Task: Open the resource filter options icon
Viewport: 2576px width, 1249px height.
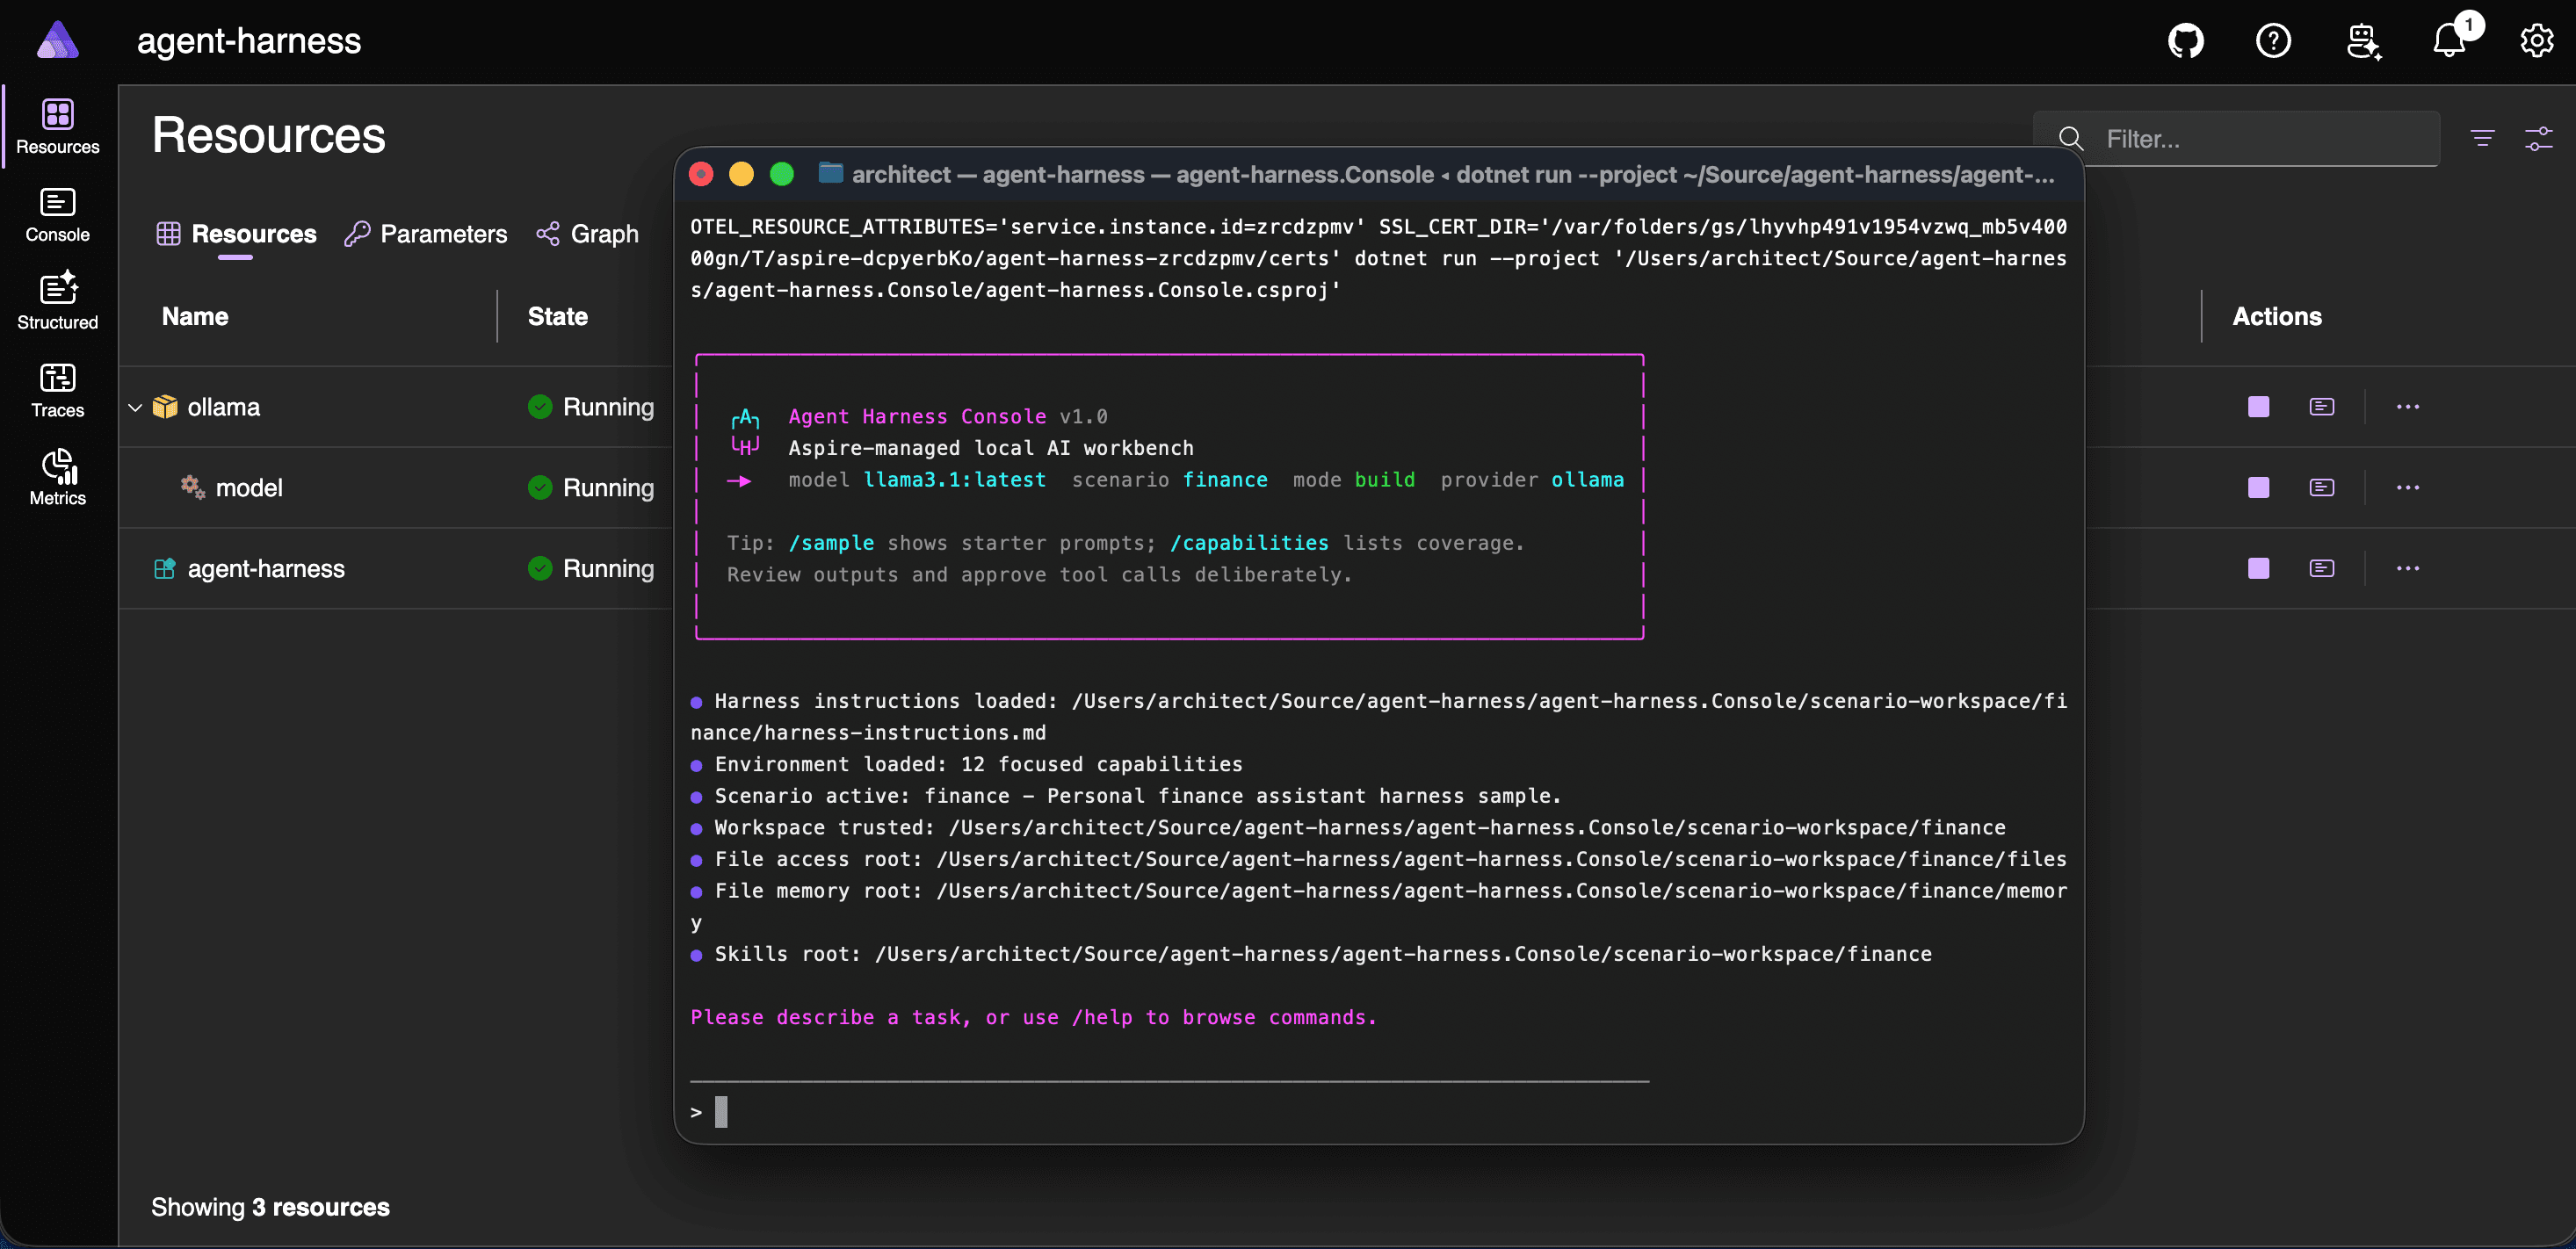Action: [2482, 138]
